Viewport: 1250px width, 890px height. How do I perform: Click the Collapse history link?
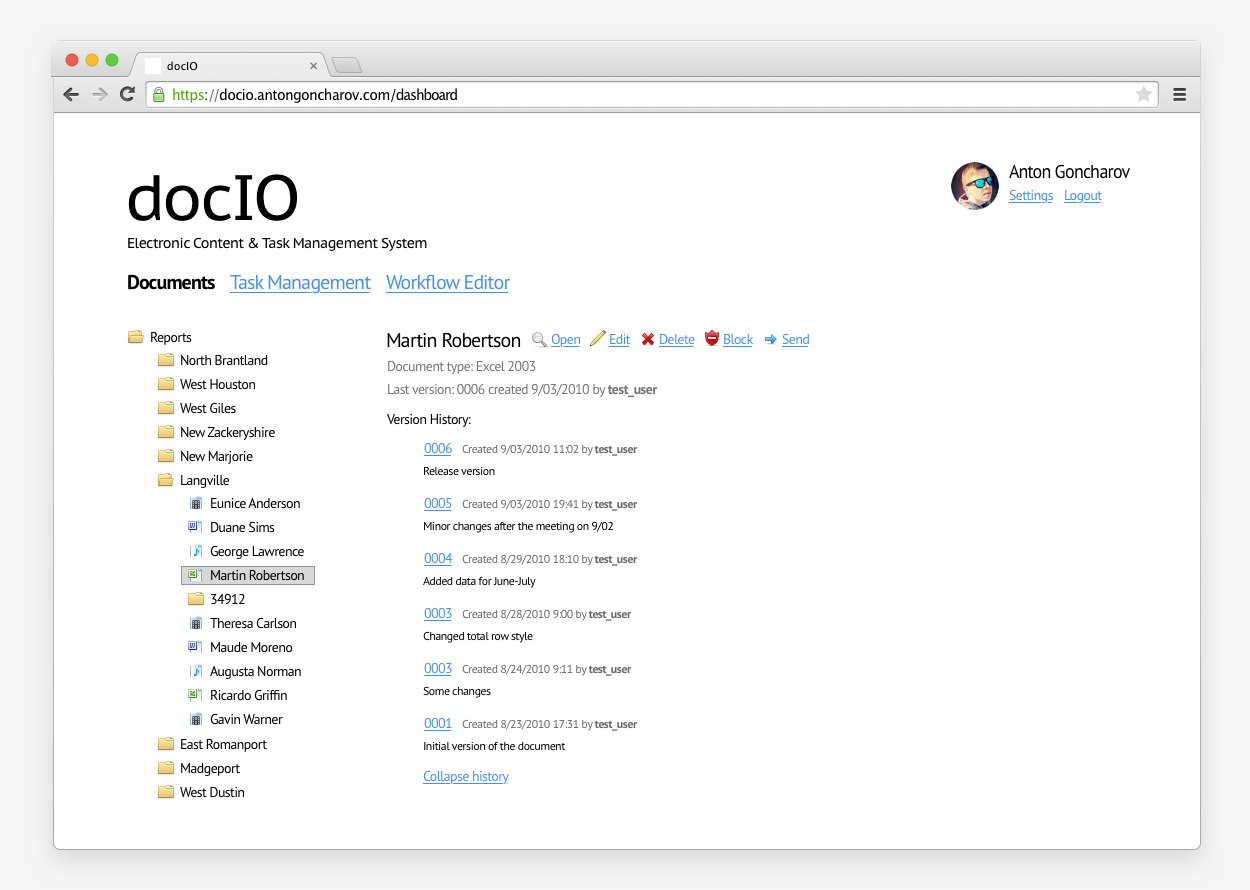coord(465,776)
